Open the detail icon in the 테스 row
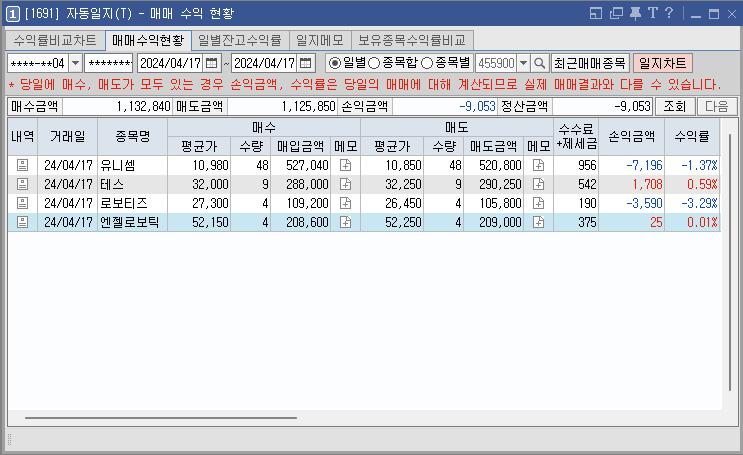 click(x=22, y=184)
